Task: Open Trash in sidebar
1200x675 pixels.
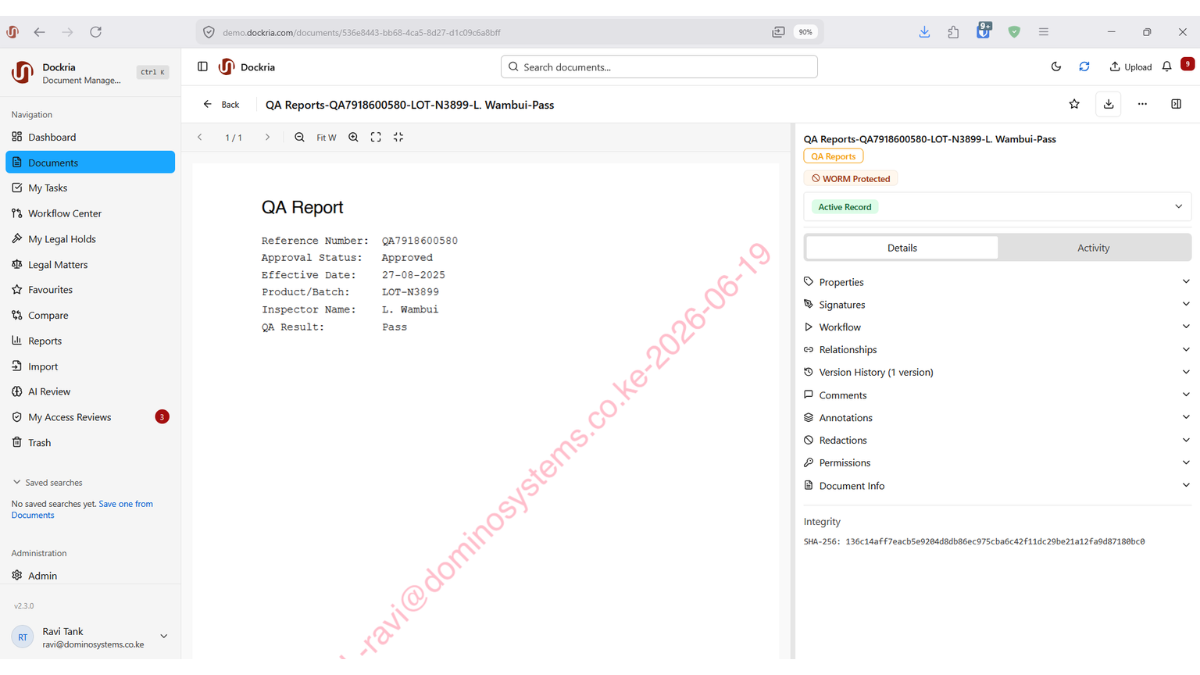Action: point(90,442)
